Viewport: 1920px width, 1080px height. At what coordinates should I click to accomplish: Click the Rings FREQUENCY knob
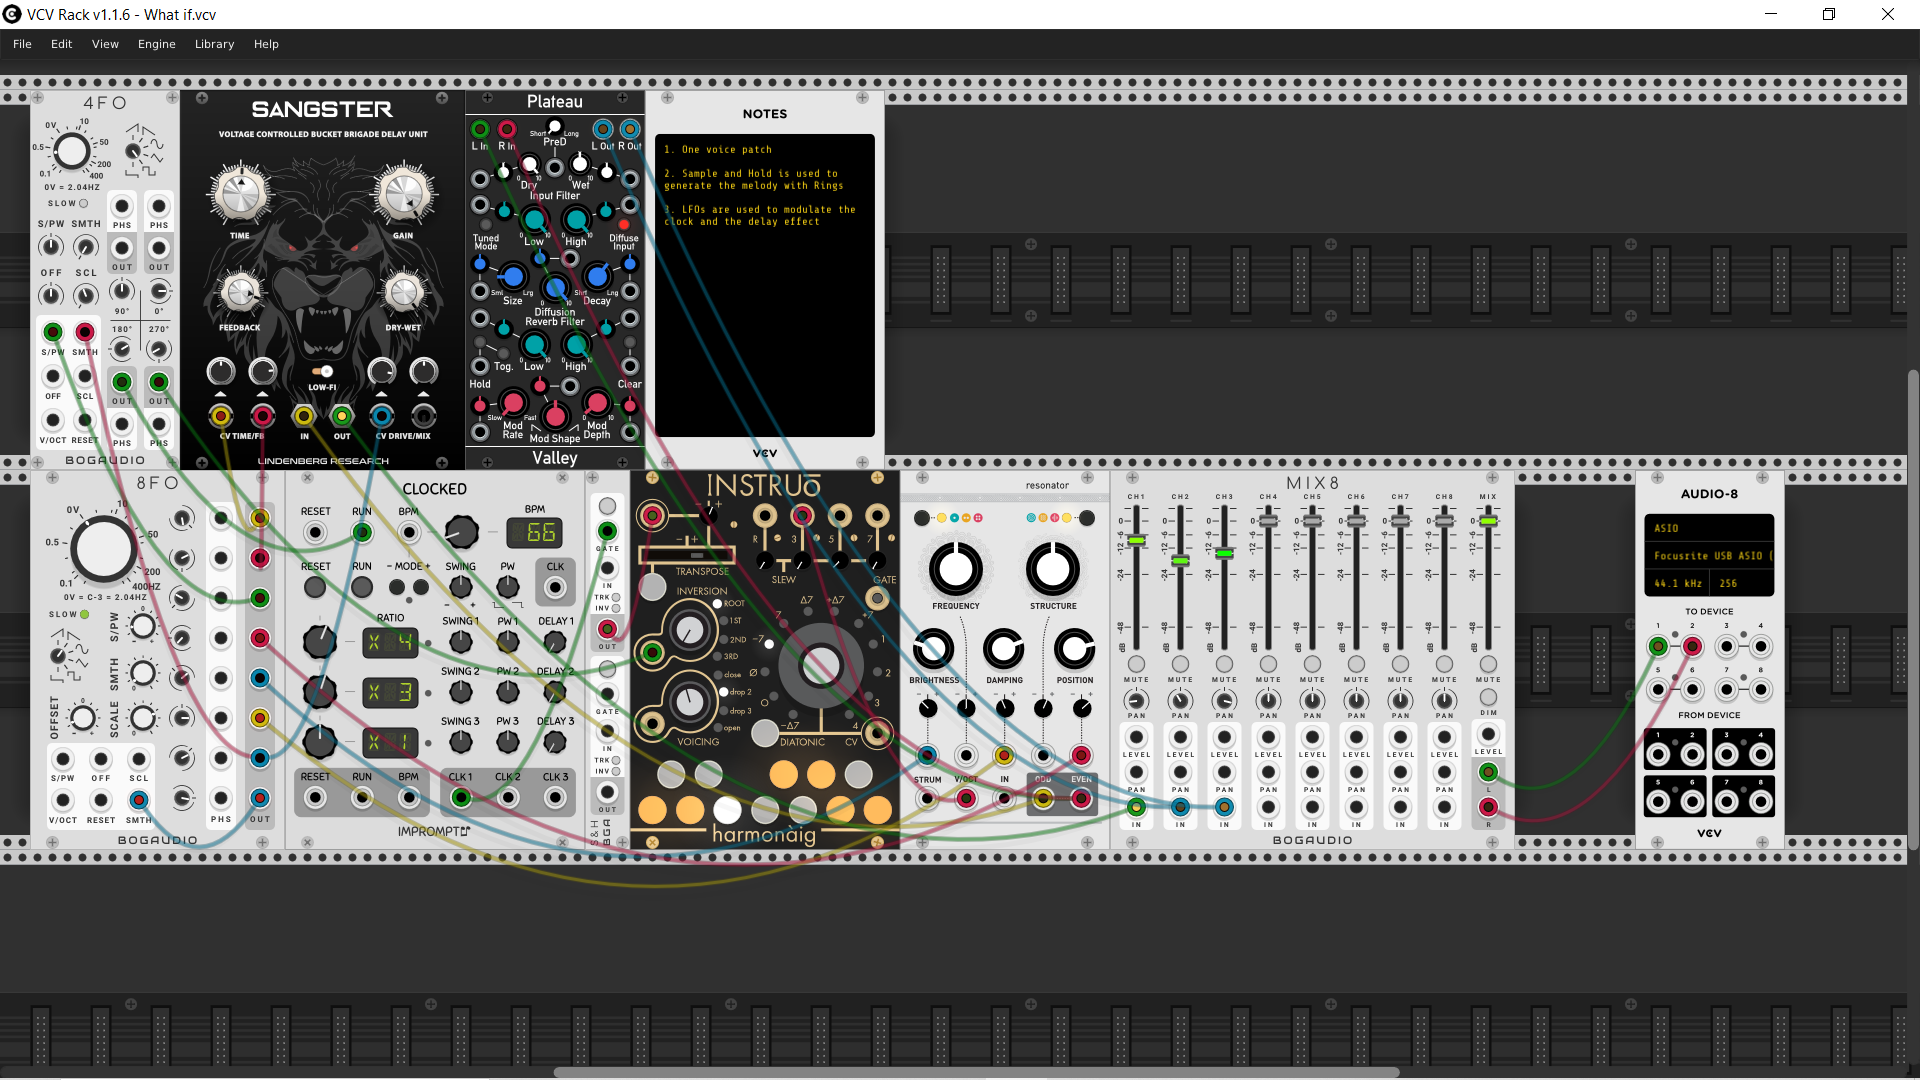pos(956,568)
